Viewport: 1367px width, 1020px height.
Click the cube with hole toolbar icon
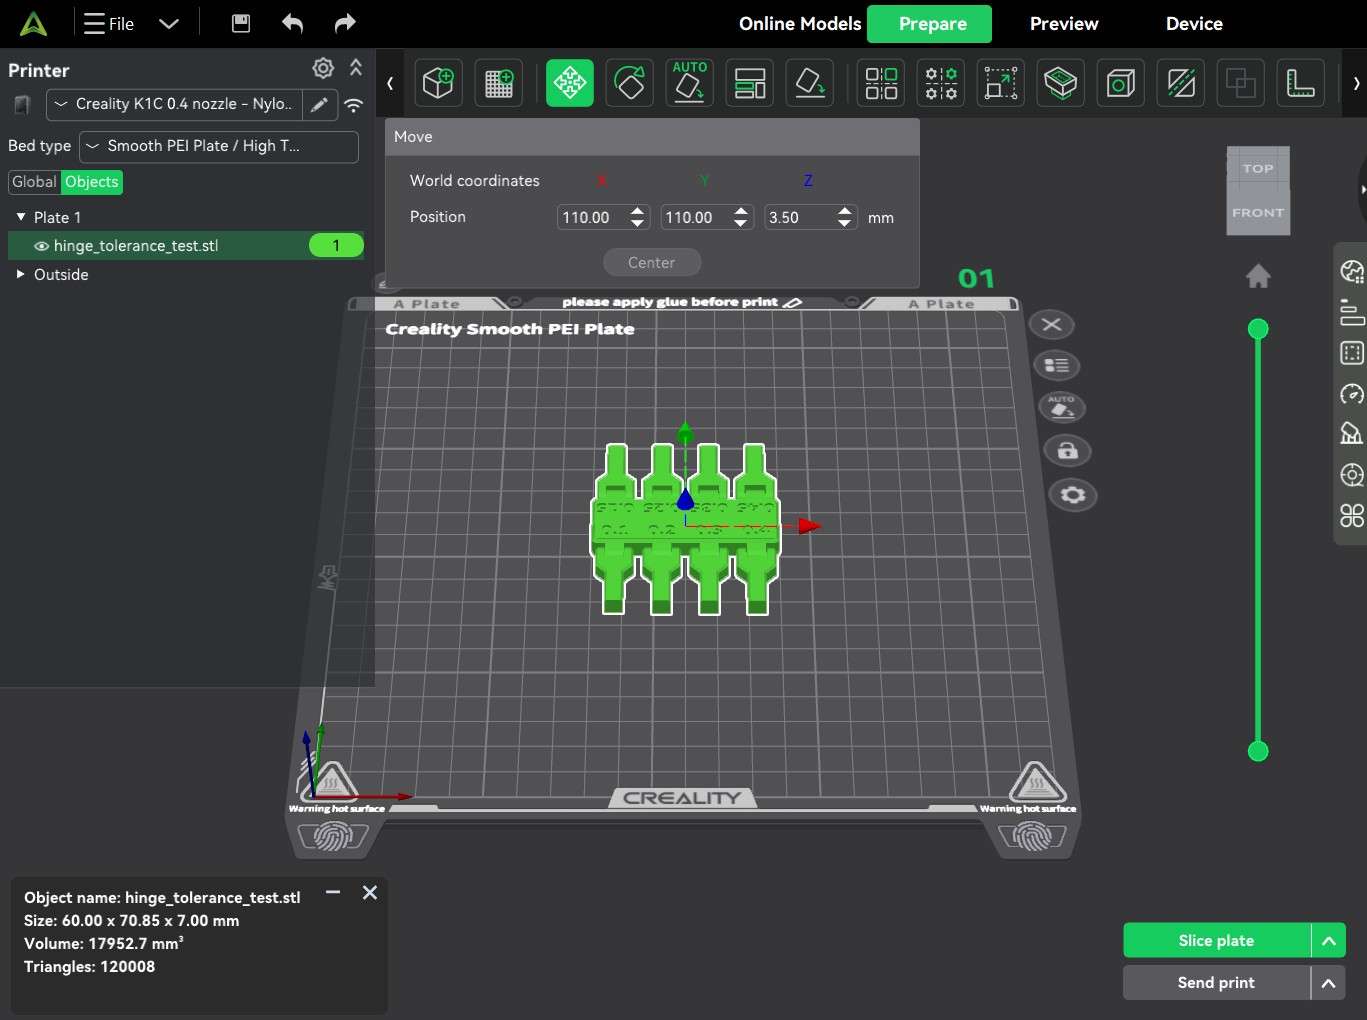coord(1121,83)
